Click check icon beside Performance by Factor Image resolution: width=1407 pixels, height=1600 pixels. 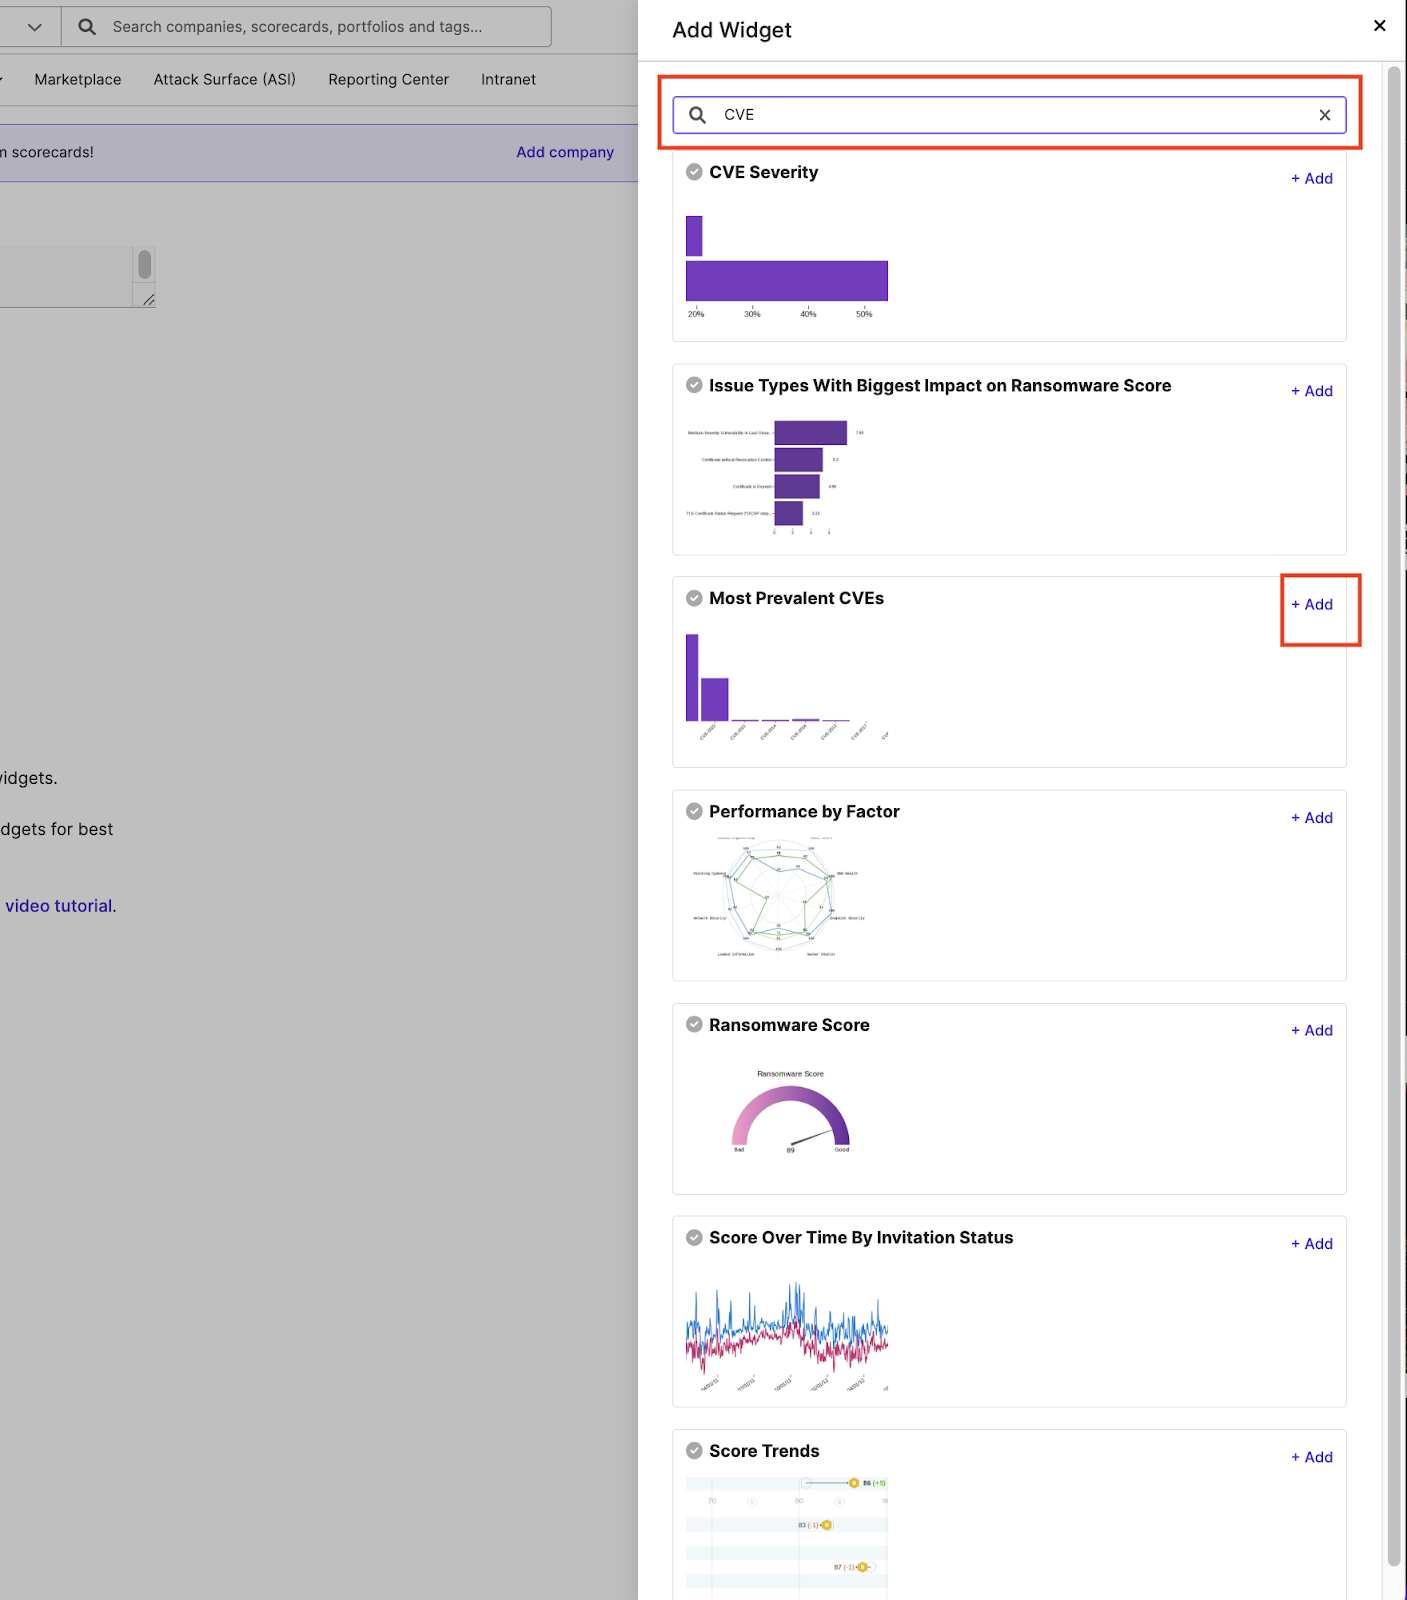pos(694,811)
